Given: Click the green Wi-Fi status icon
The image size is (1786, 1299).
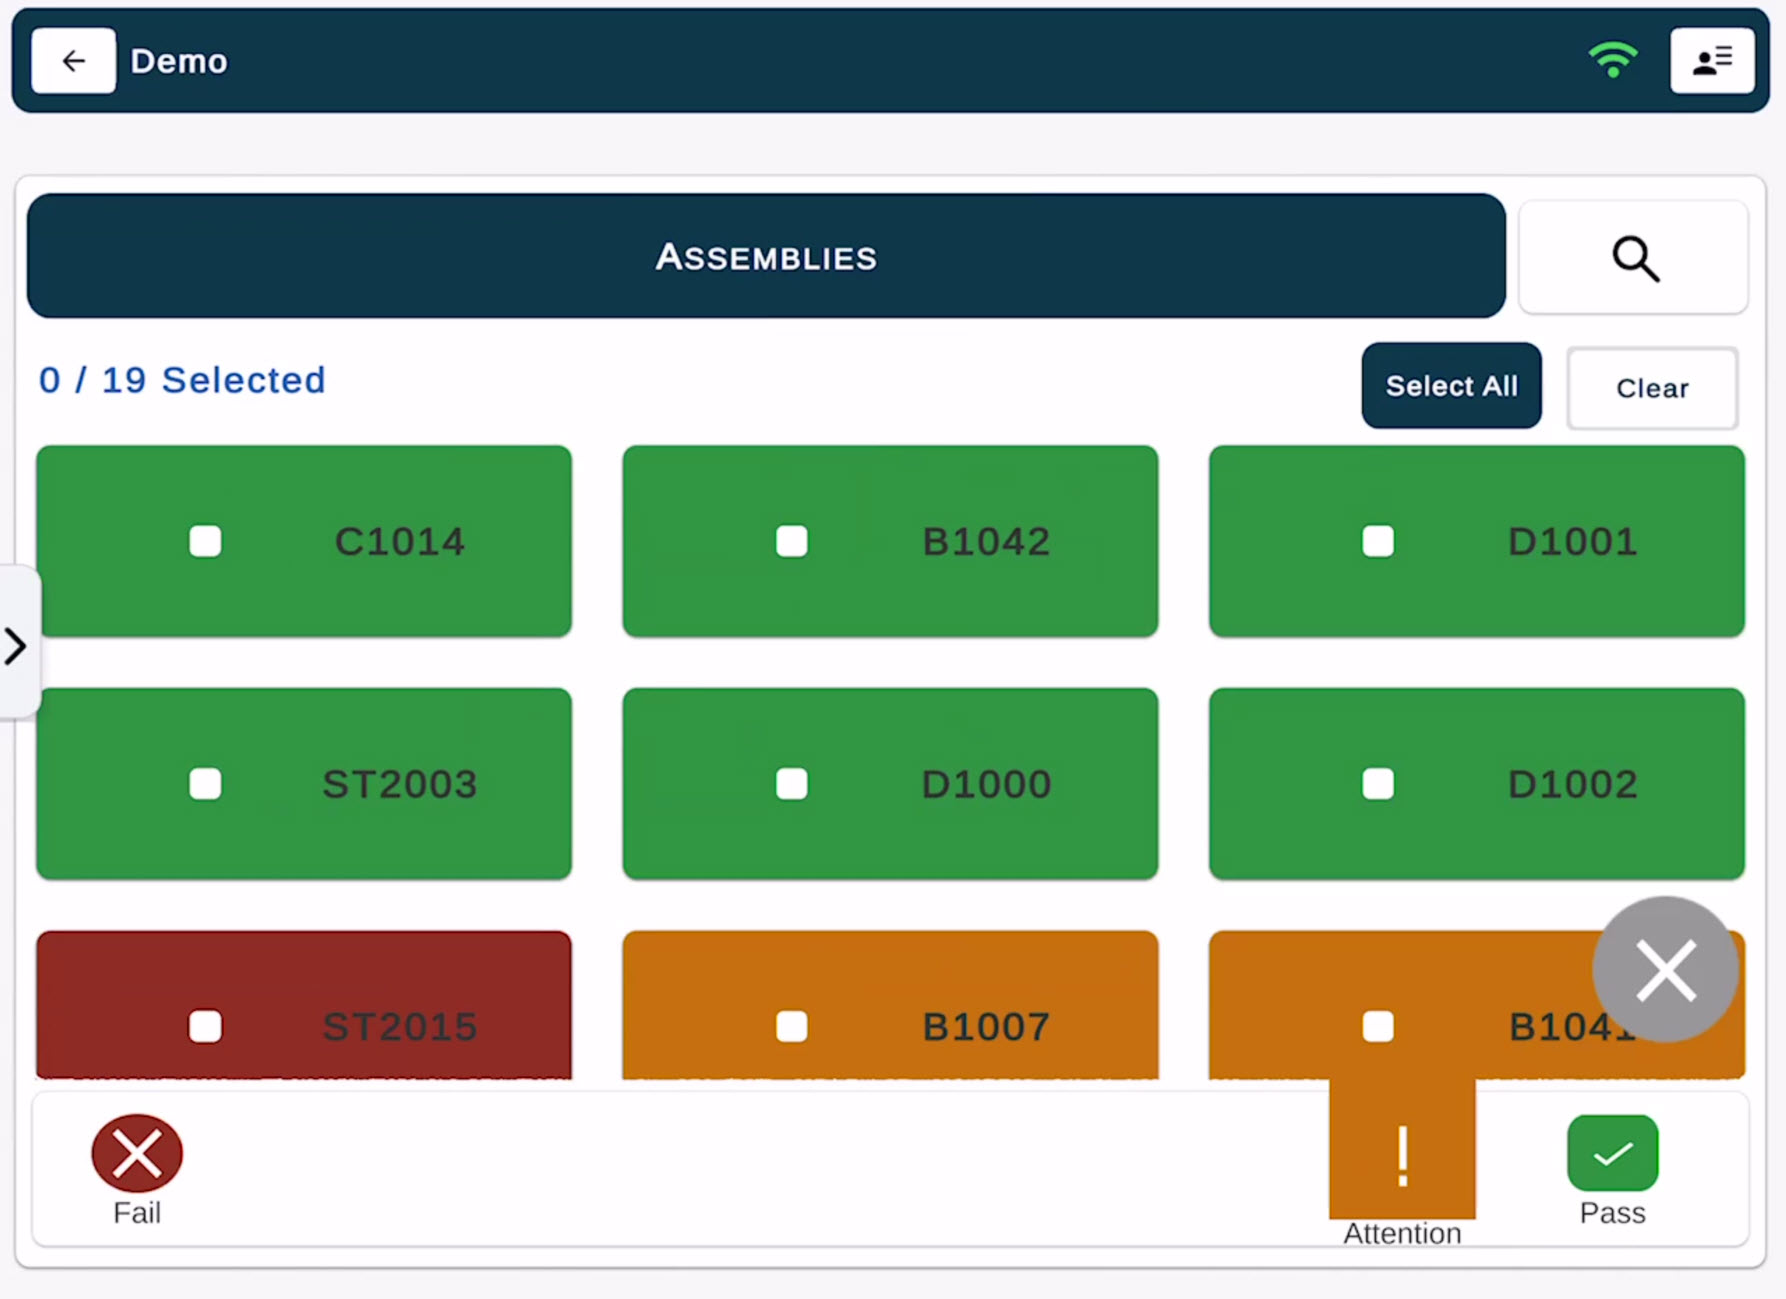Looking at the screenshot, I should coord(1612,60).
